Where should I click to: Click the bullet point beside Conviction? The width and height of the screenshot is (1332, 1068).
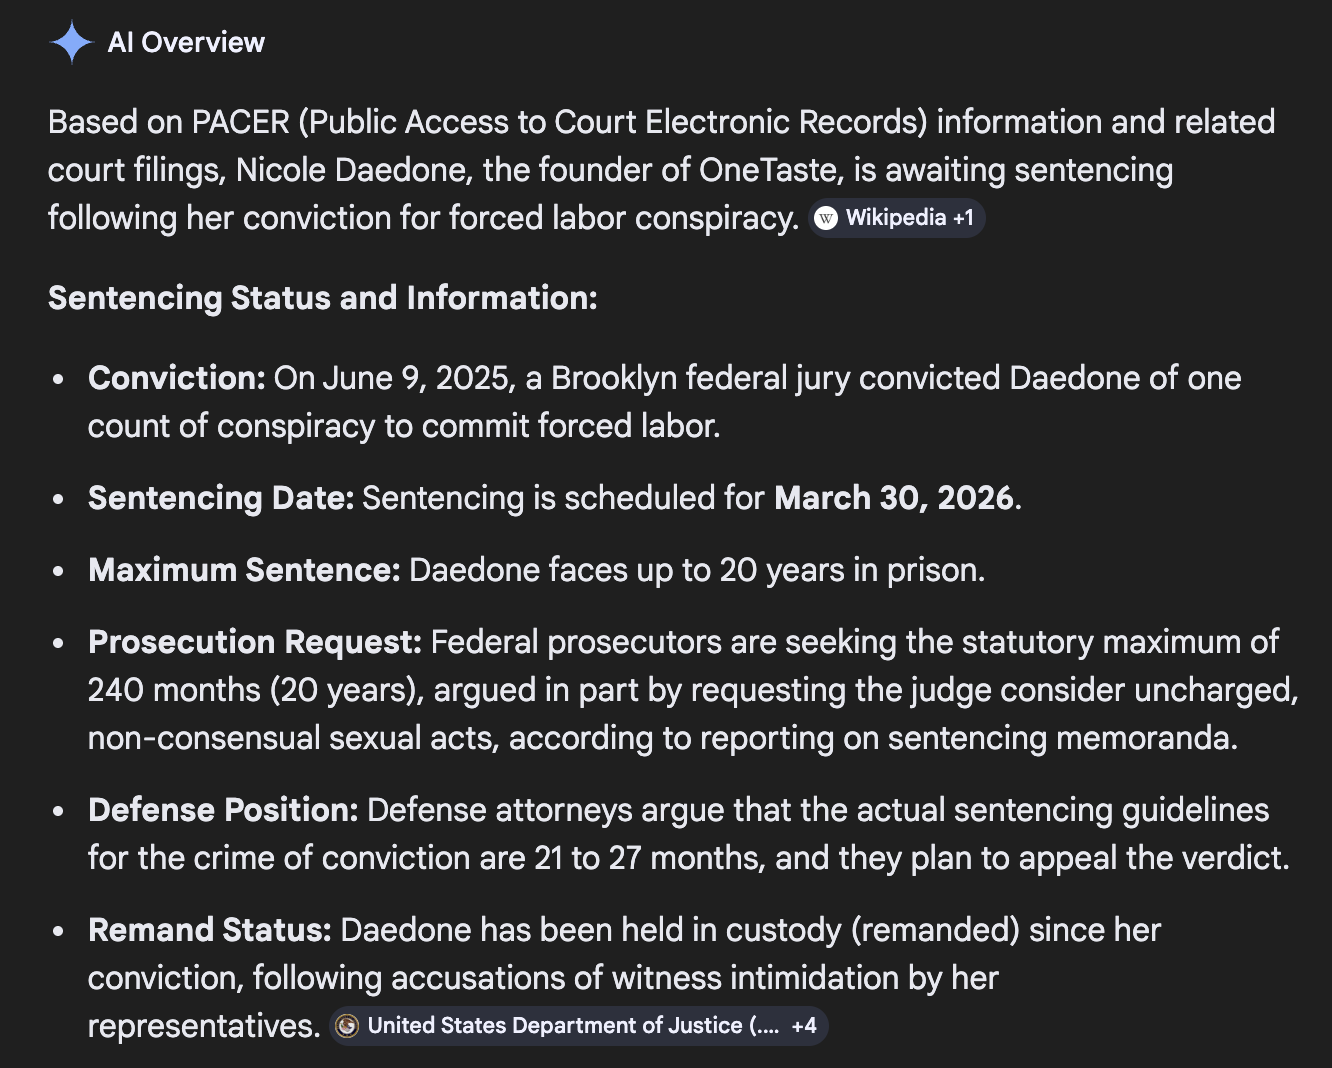click(x=59, y=379)
